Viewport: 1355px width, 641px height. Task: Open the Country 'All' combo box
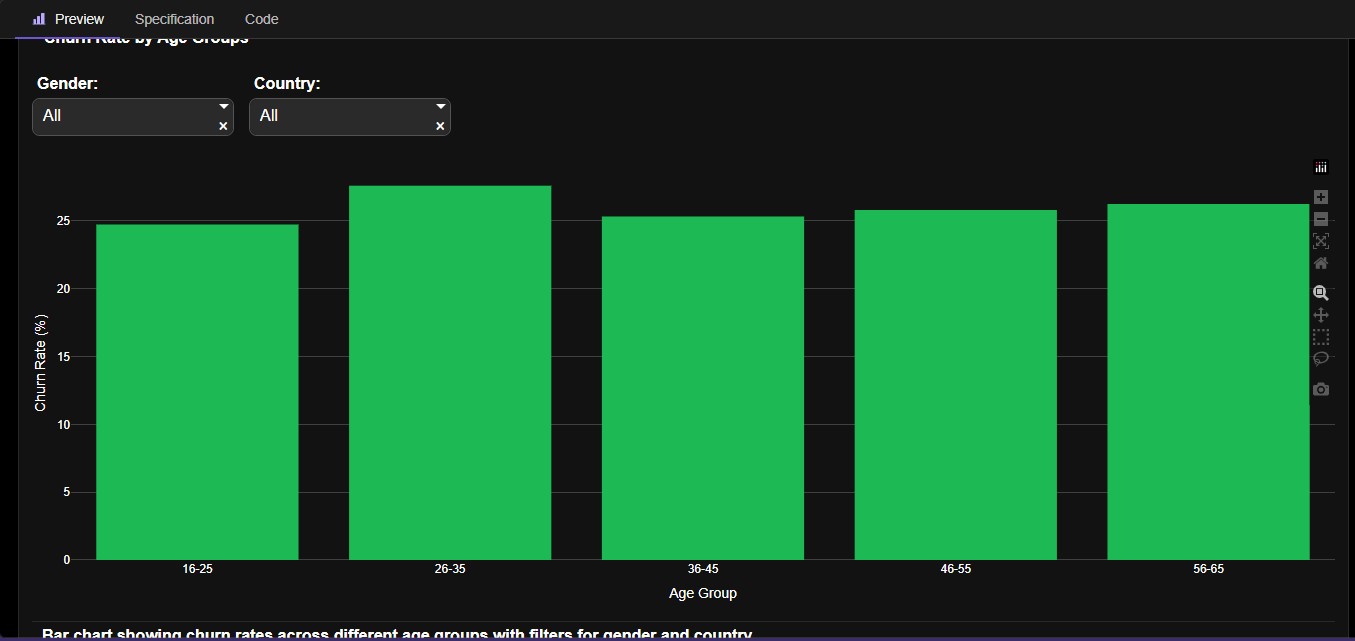click(350, 117)
